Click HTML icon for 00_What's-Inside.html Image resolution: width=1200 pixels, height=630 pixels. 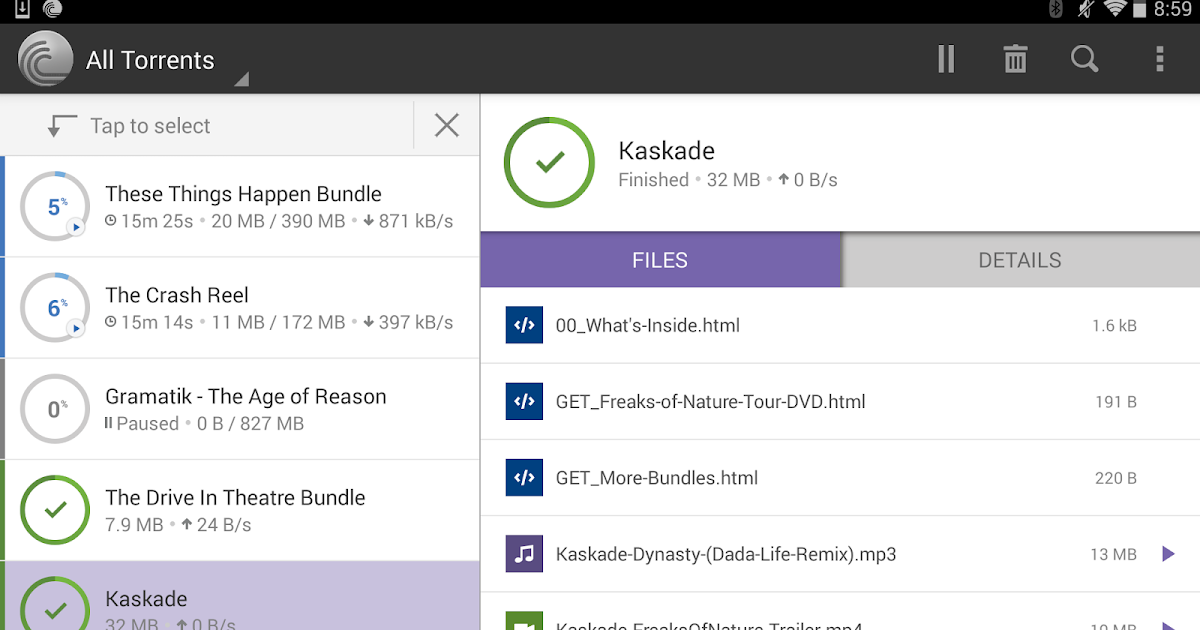coord(524,325)
